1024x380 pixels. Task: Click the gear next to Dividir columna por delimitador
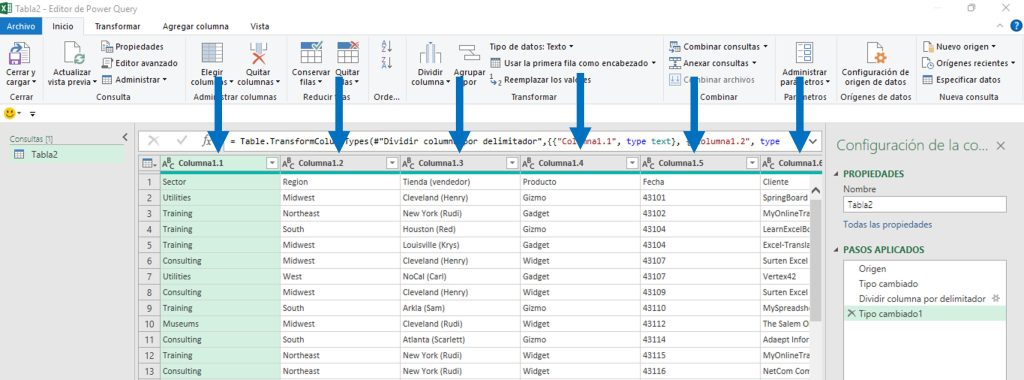(996, 298)
